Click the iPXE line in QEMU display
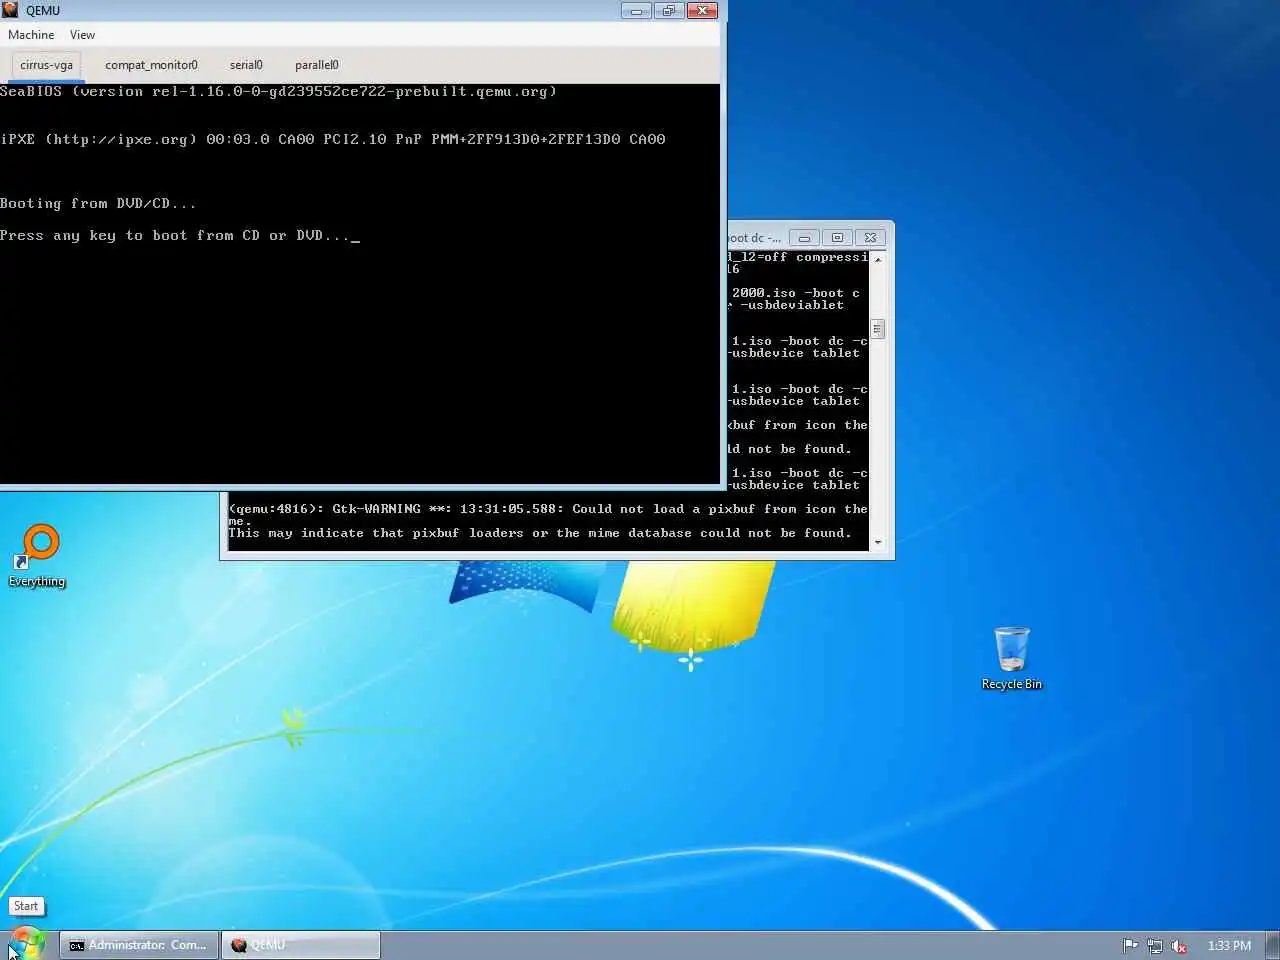Screen dimensions: 1280x960 [332, 139]
